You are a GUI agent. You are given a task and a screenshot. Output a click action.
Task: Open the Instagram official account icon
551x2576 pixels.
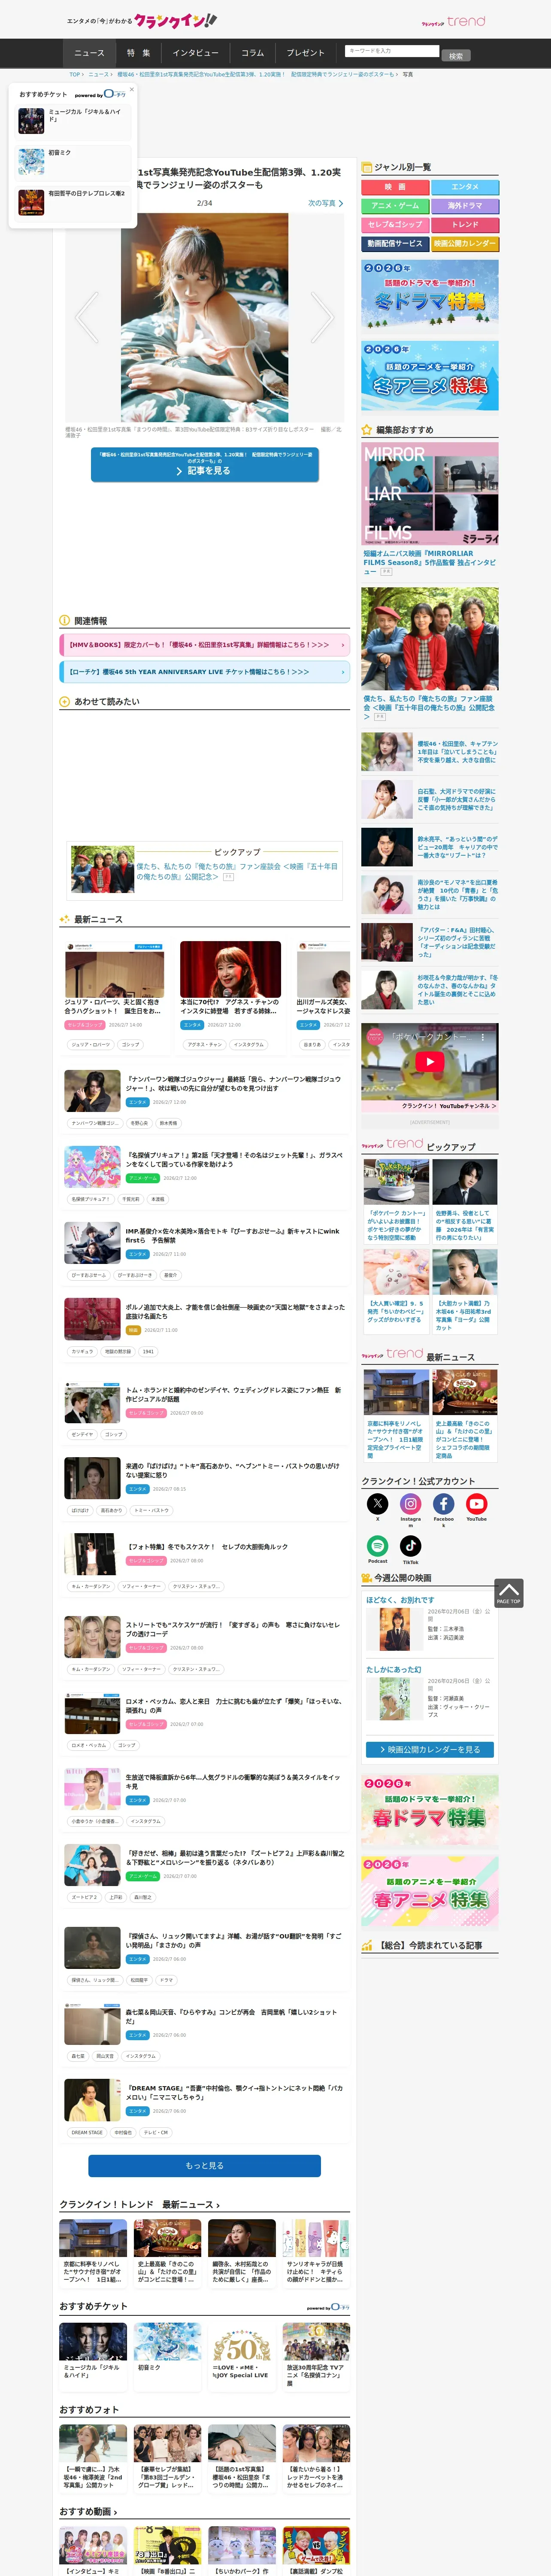point(411,1503)
